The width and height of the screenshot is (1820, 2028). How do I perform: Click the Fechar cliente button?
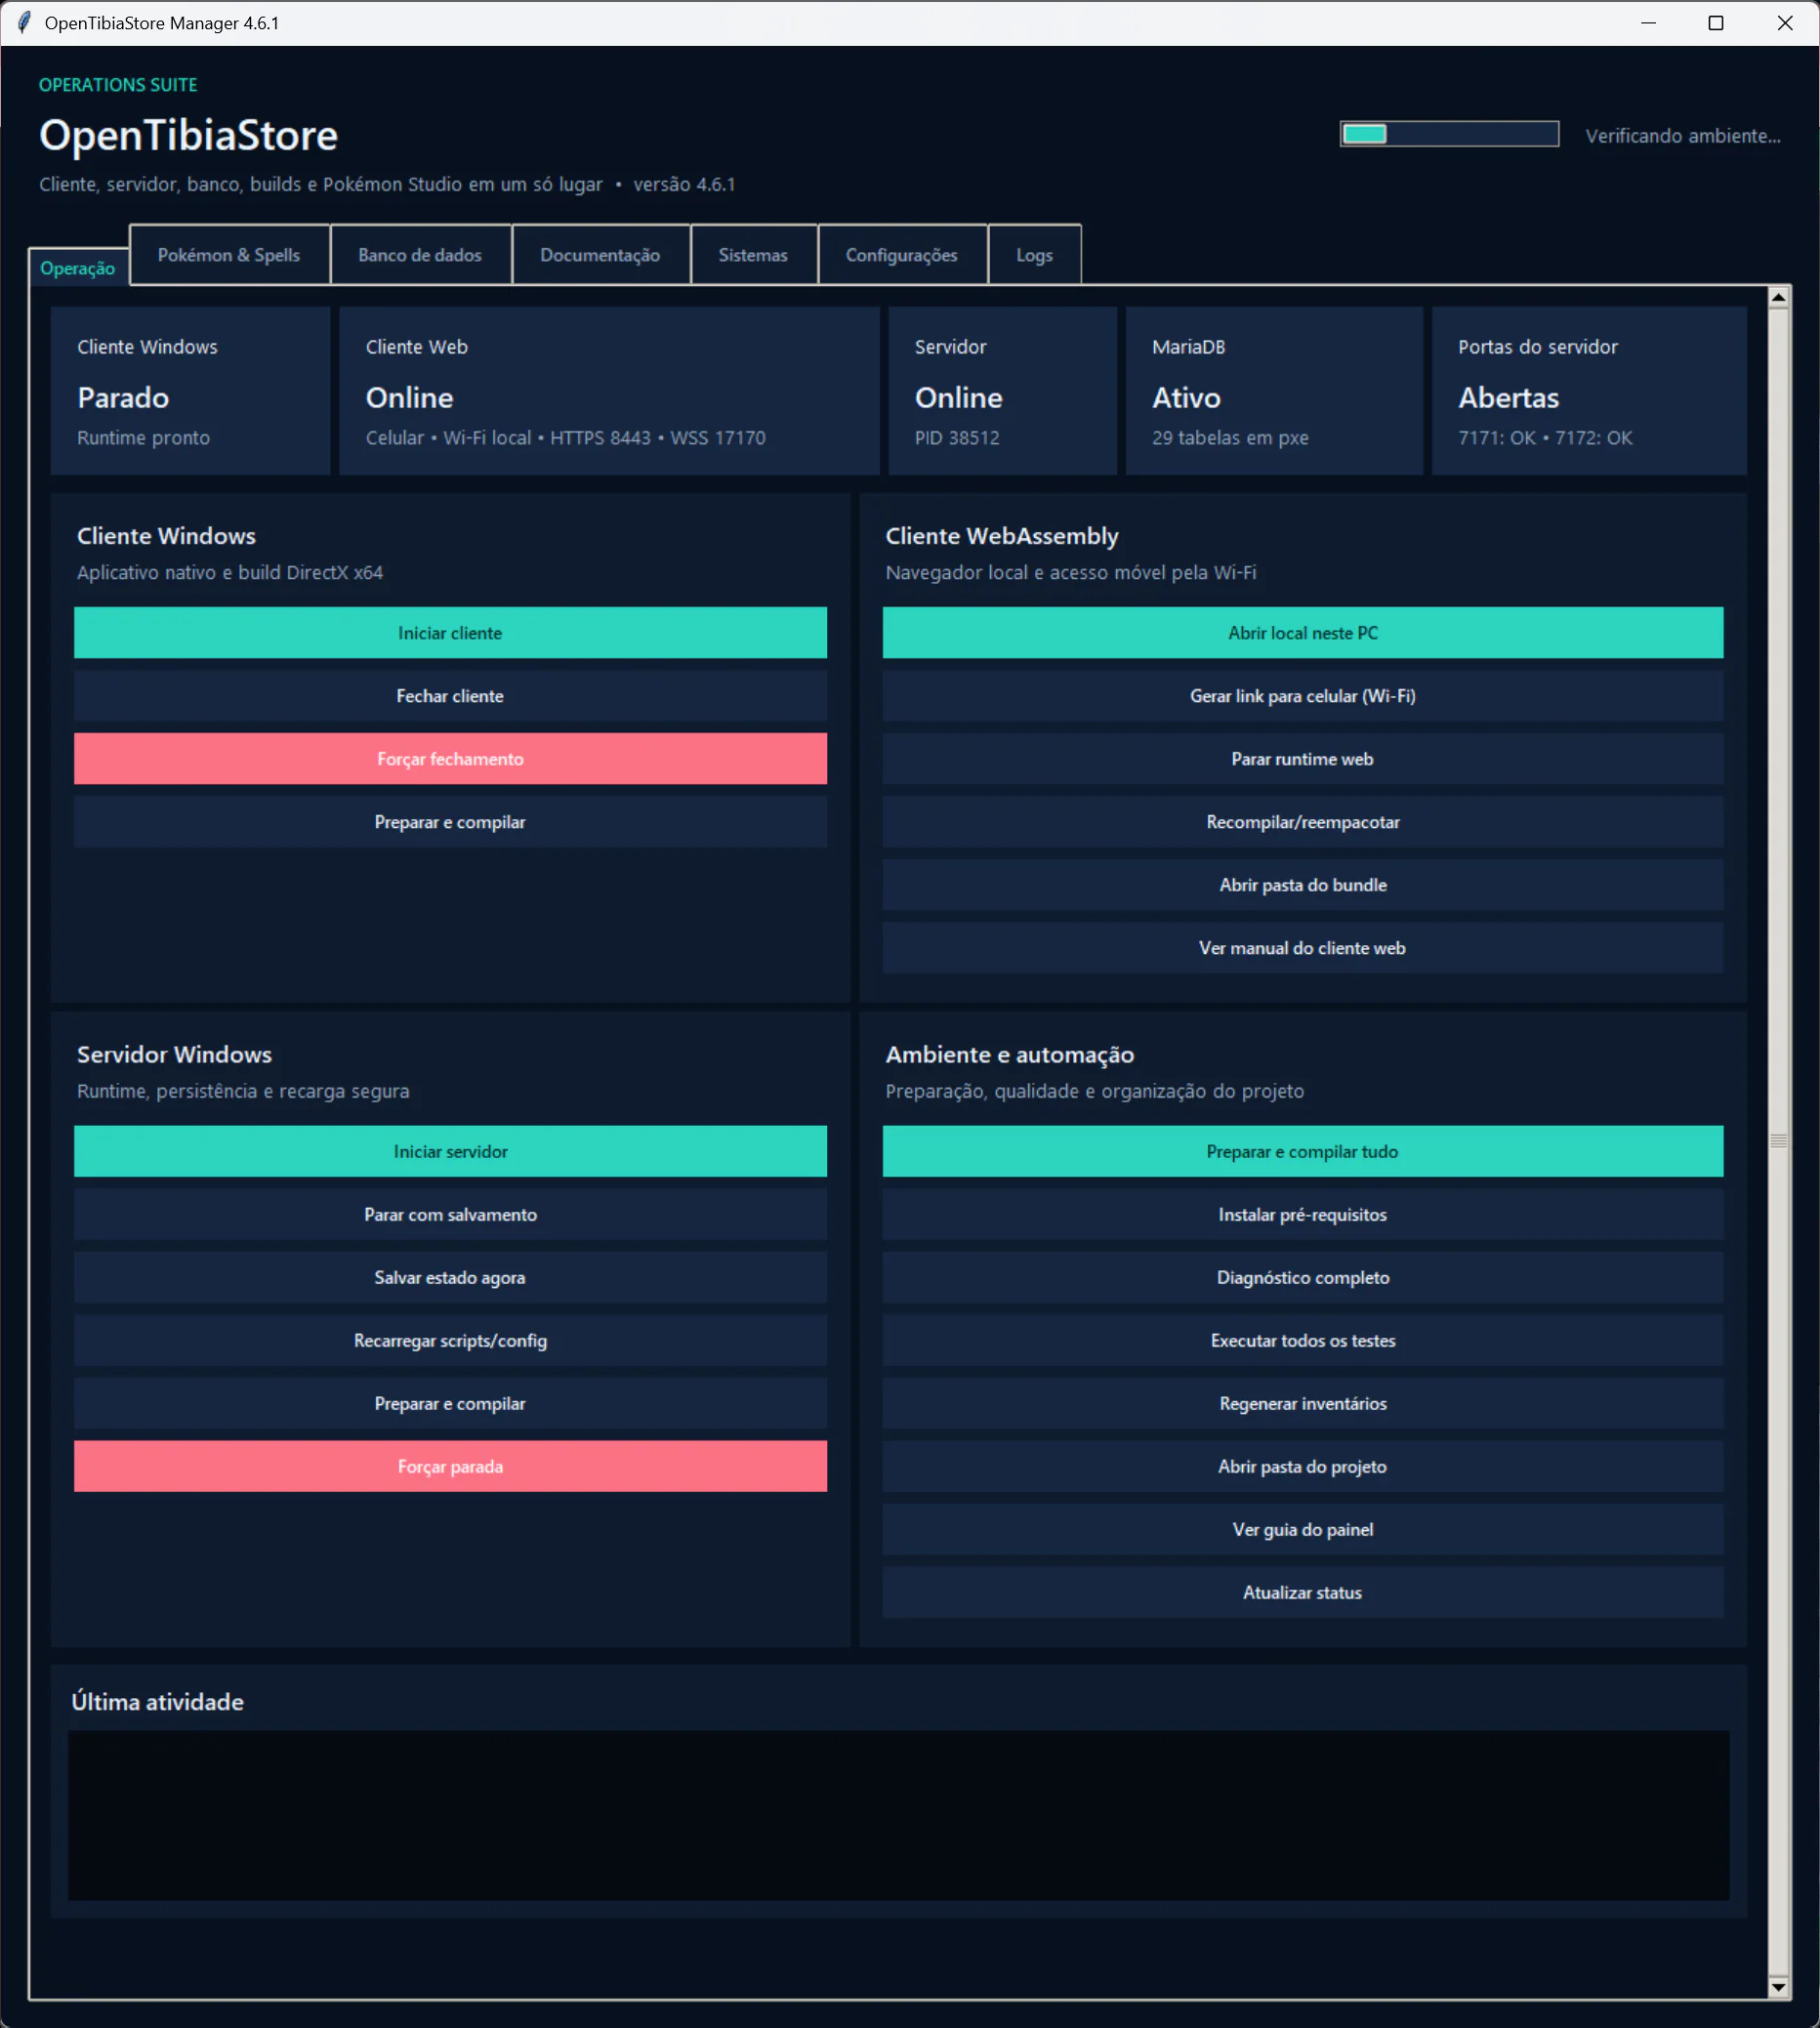tap(450, 696)
